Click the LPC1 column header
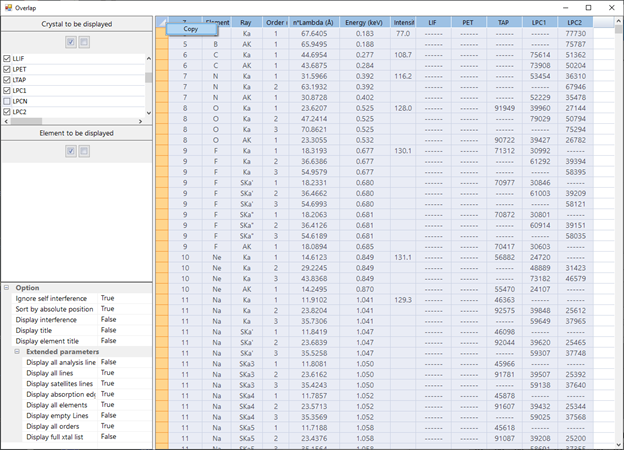 coord(539,21)
